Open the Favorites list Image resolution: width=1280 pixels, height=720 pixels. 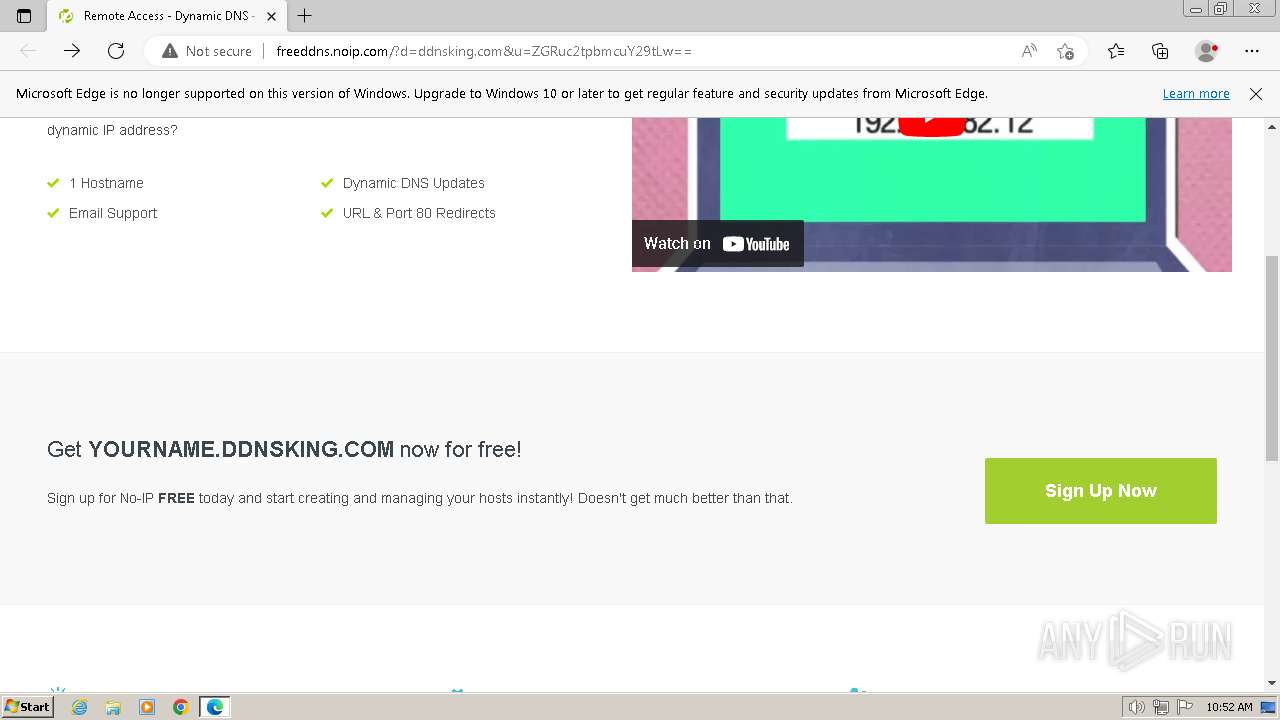click(1116, 51)
